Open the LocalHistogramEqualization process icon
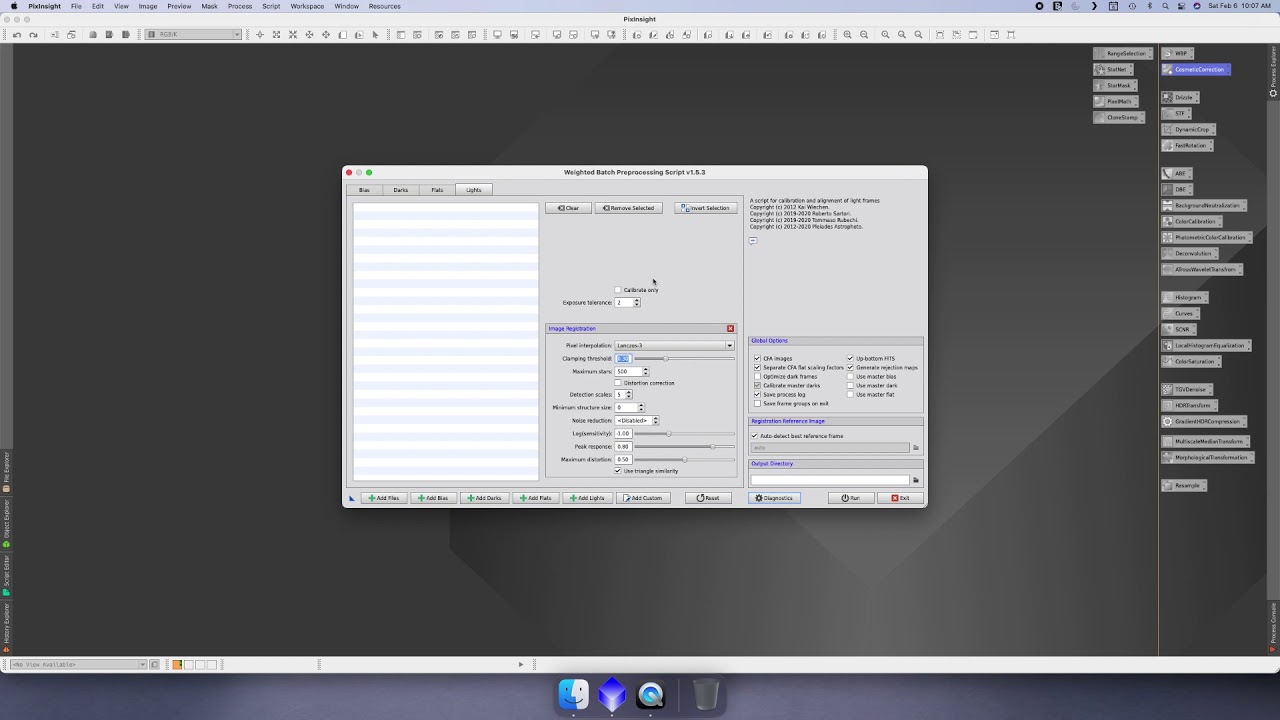The image size is (1280, 720). click(1206, 345)
